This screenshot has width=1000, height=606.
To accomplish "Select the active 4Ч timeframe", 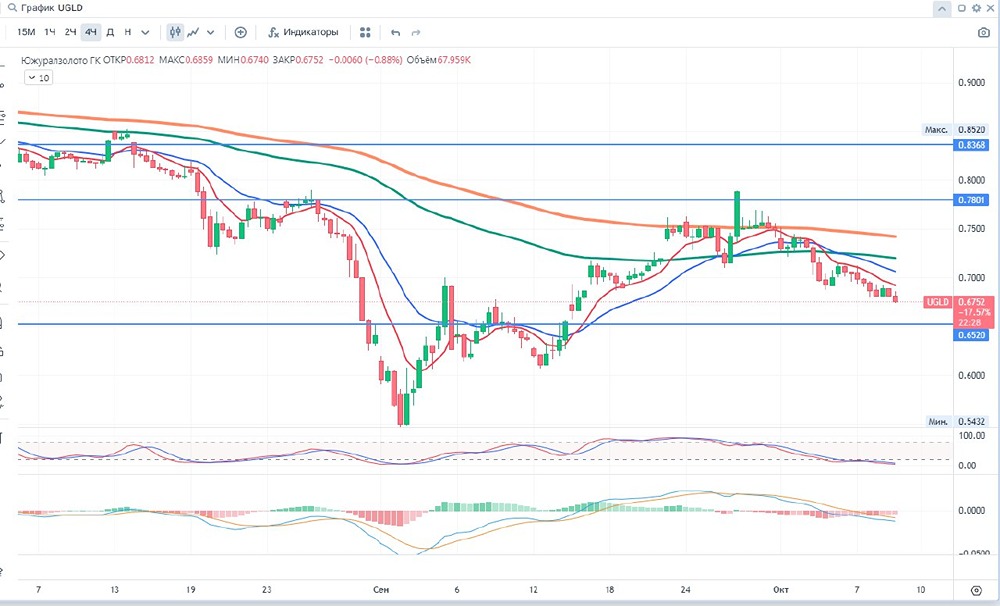I will pyautogui.click(x=91, y=32).
